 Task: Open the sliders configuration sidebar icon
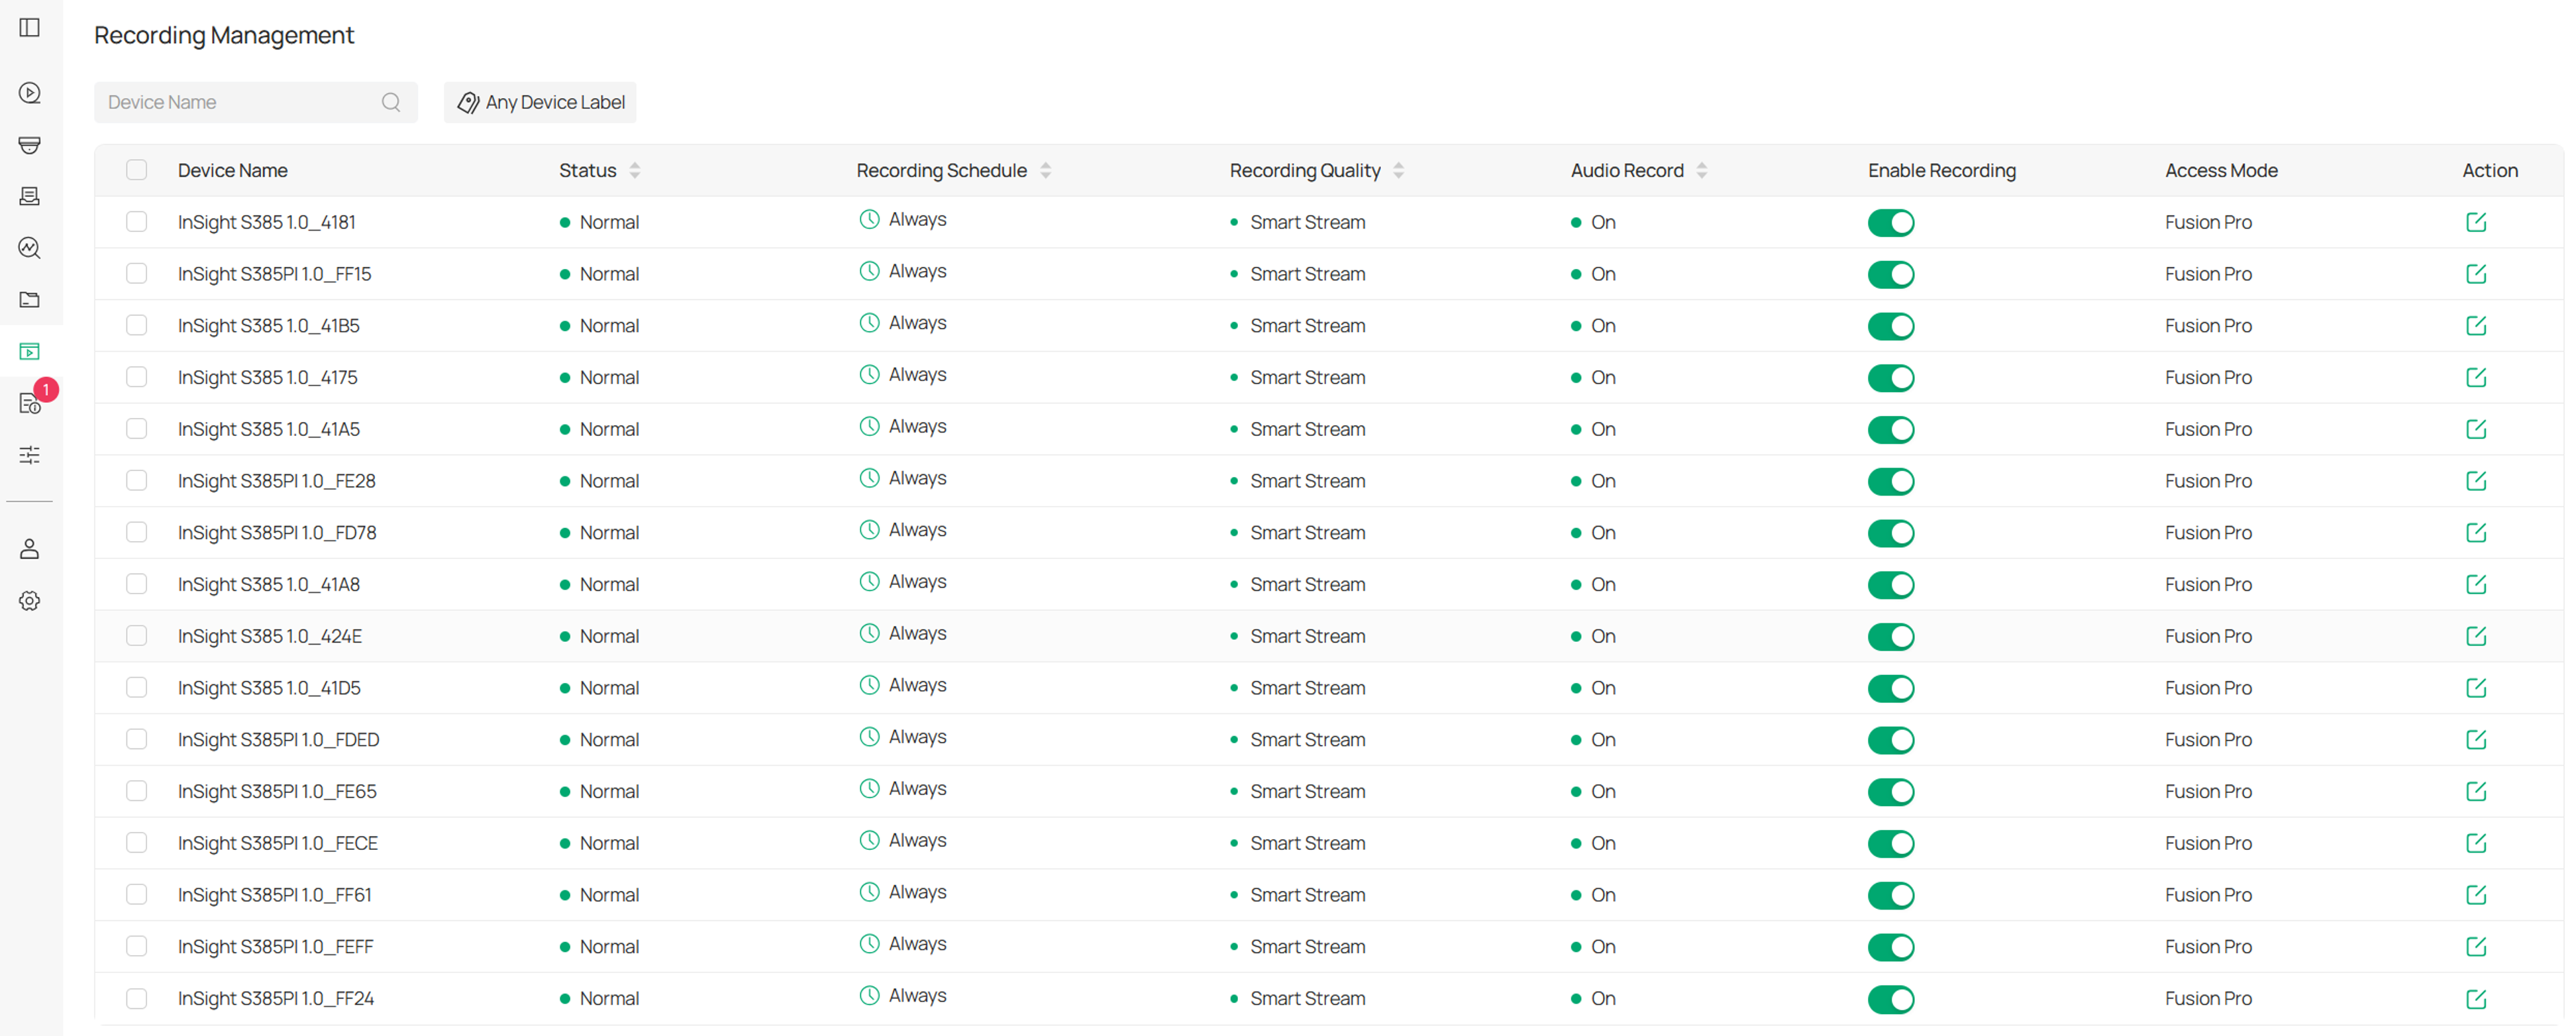[30, 455]
